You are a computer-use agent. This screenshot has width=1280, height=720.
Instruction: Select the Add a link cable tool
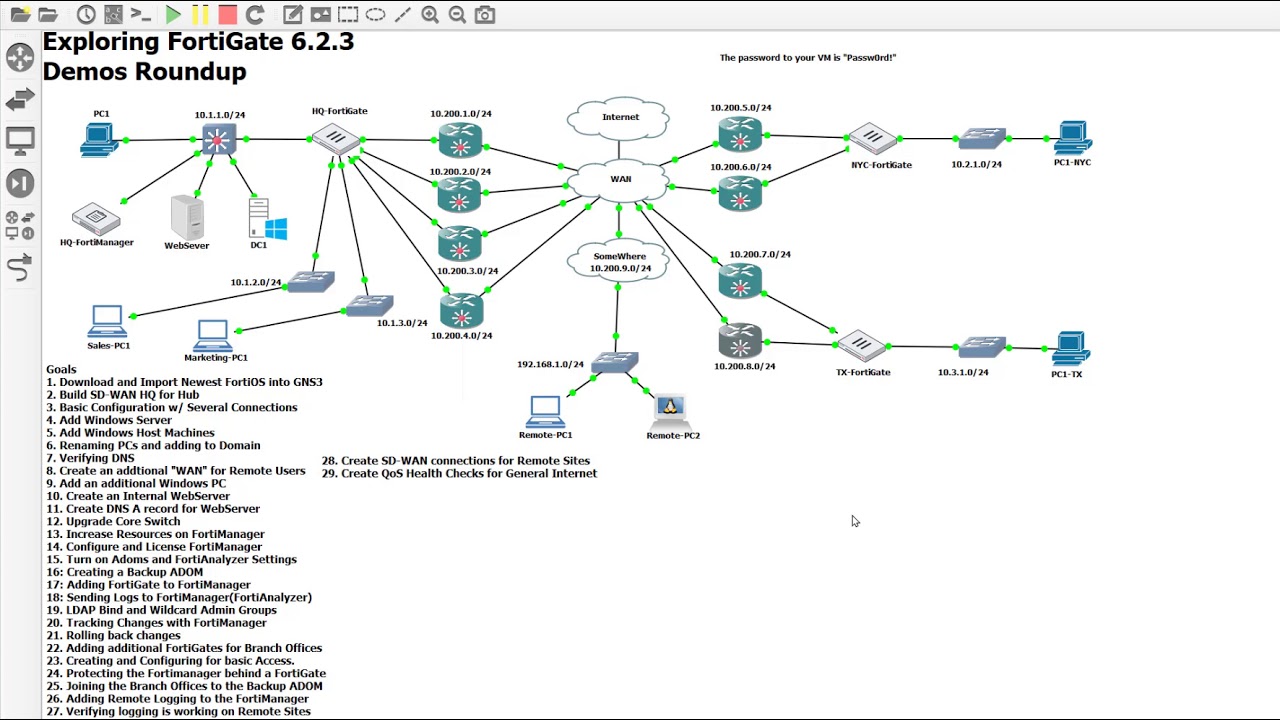pos(20,267)
